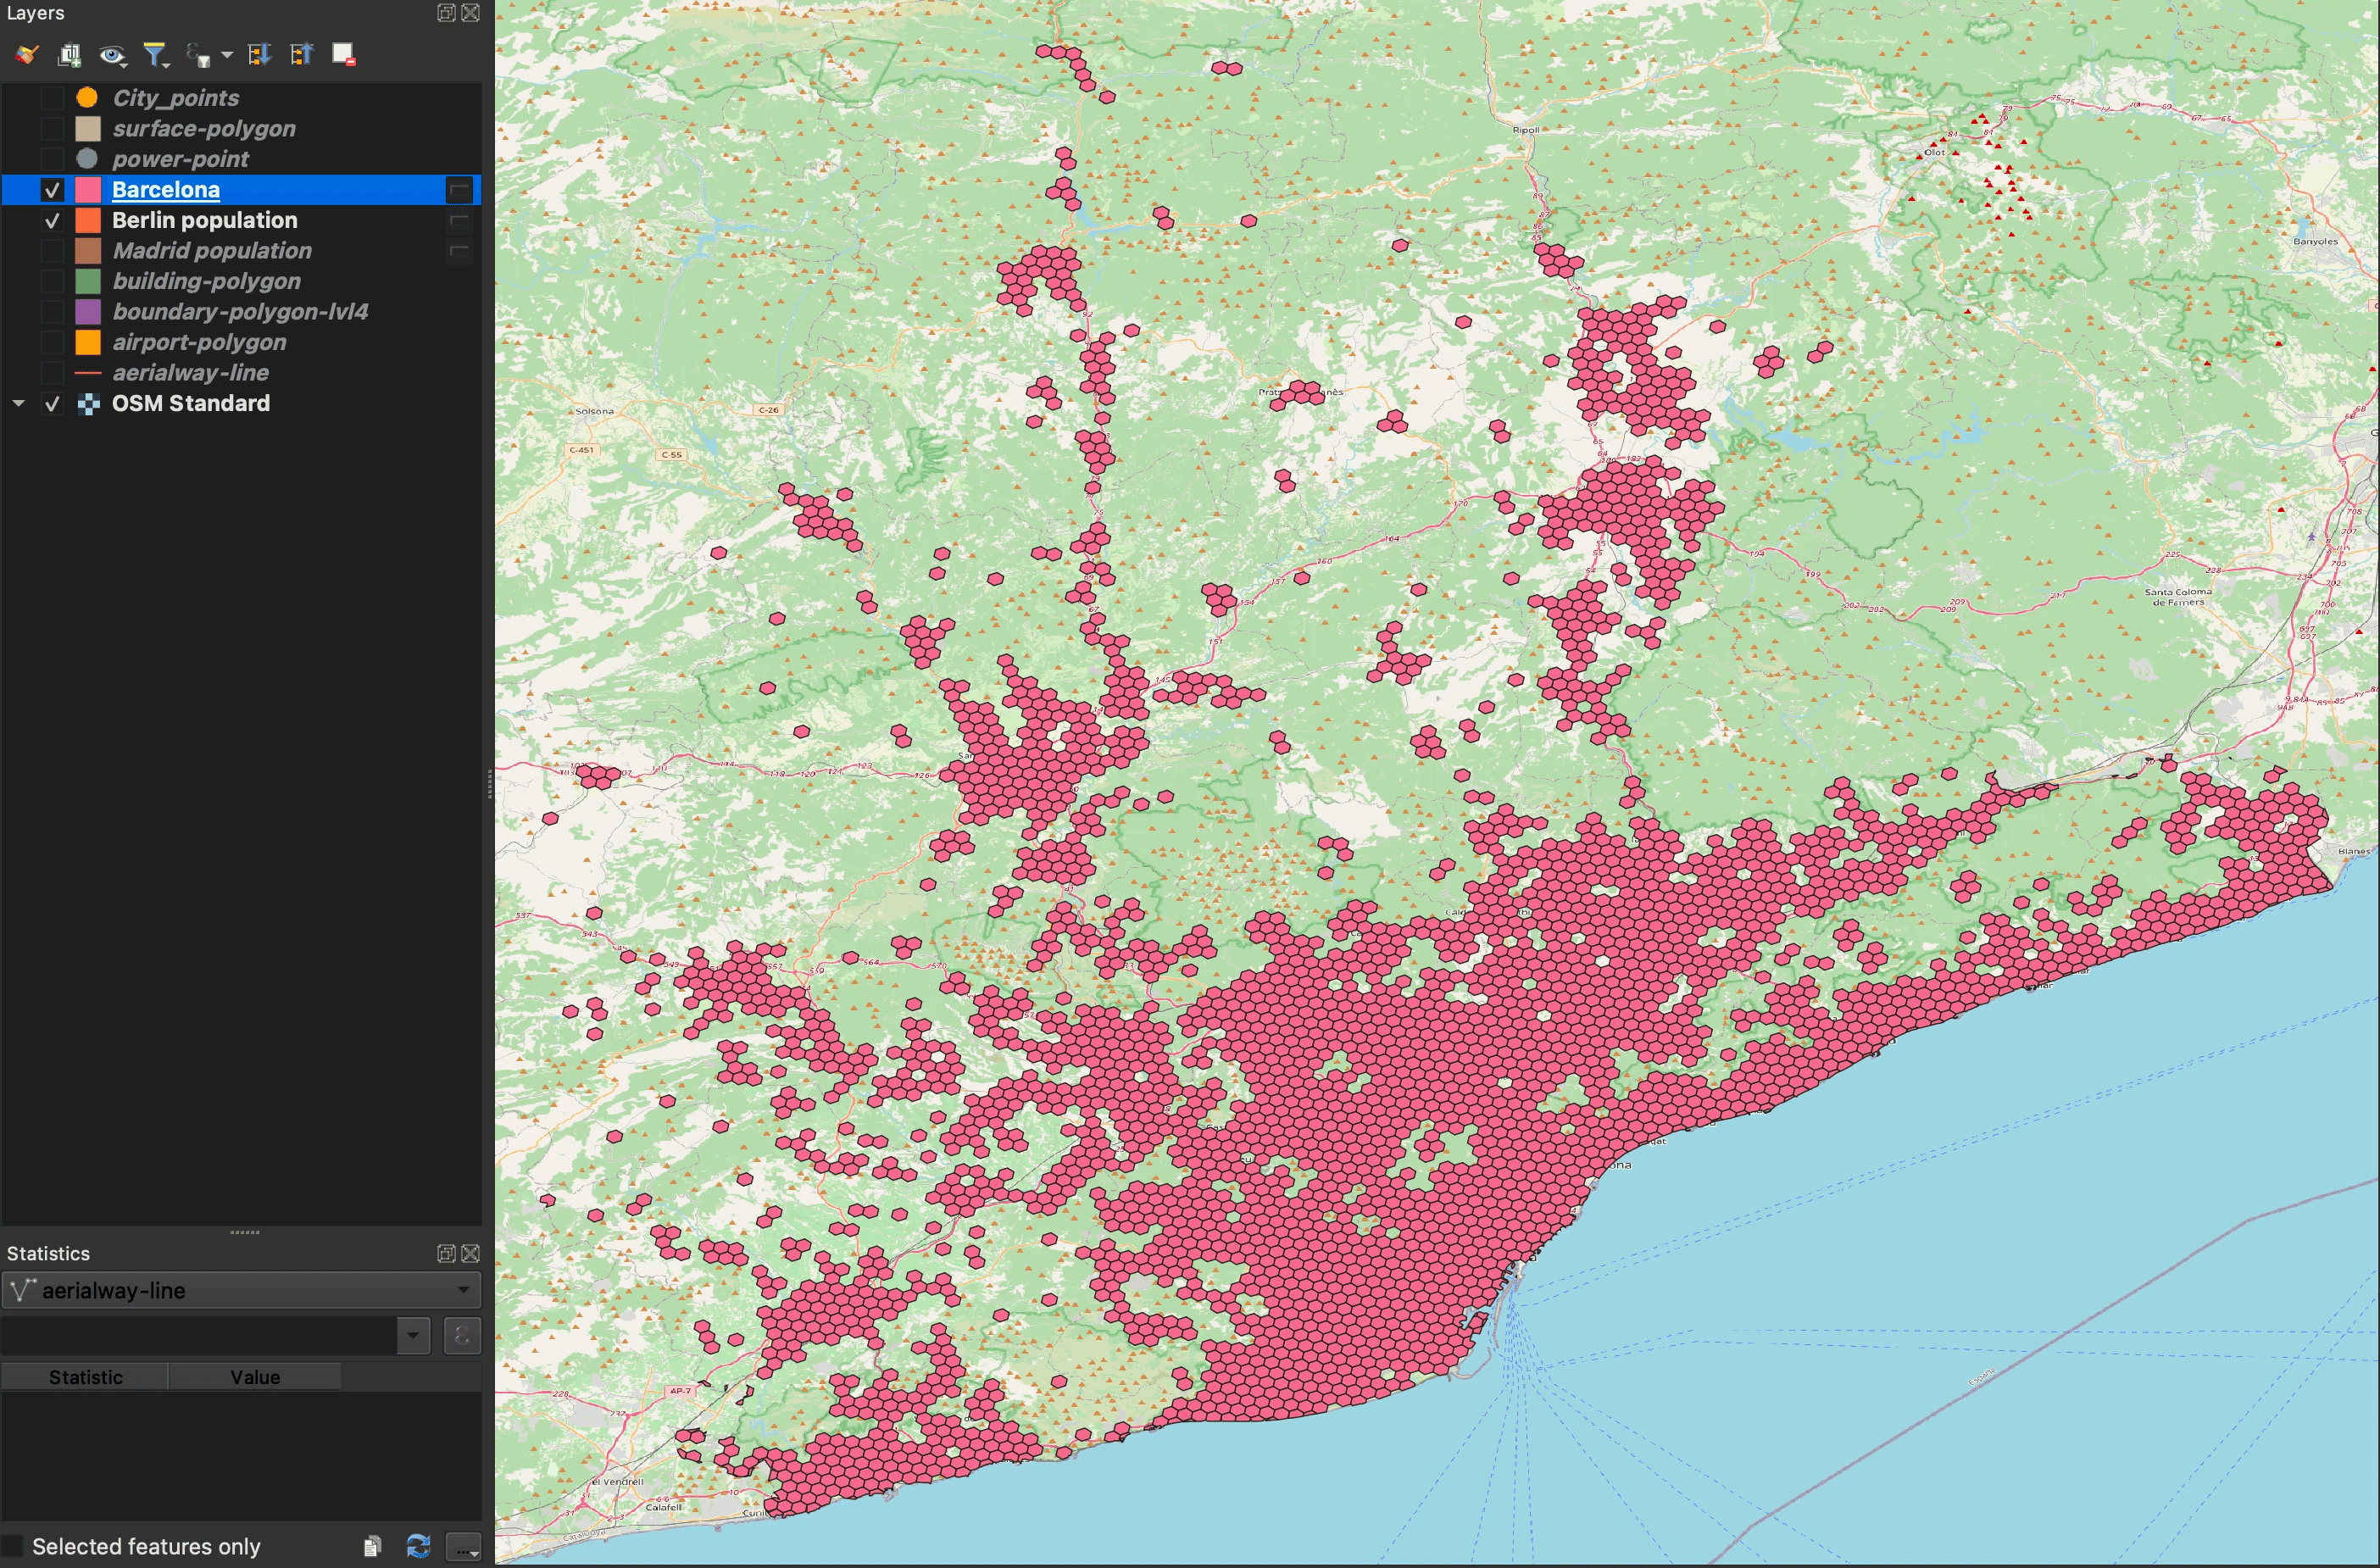
Task: Click the Remove Layer icon
Action: click(x=344, y=55)
